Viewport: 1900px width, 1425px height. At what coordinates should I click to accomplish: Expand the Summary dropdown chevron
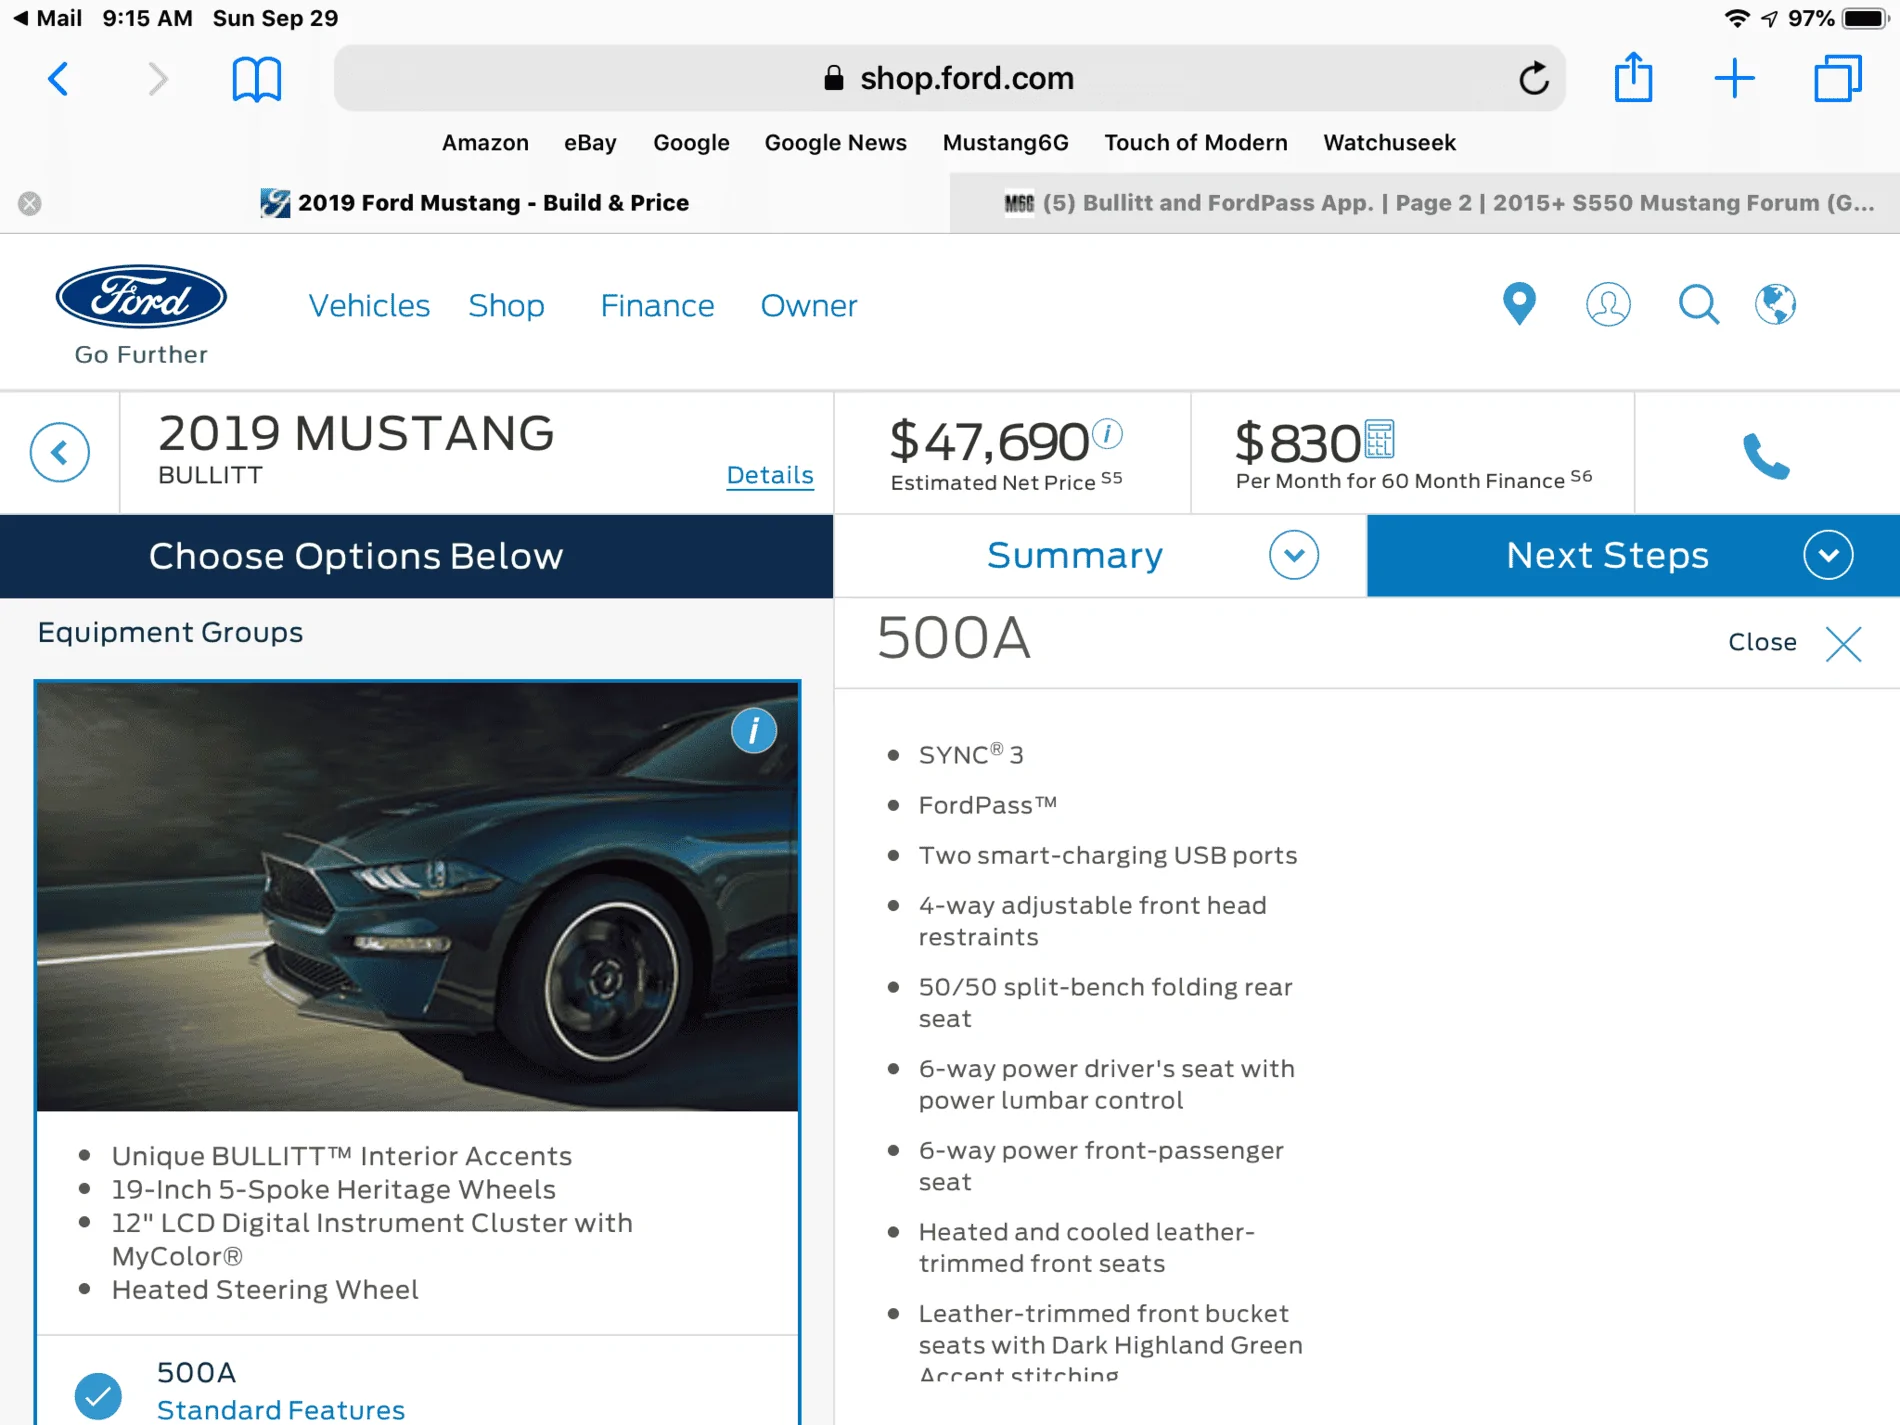[1294, 555]
